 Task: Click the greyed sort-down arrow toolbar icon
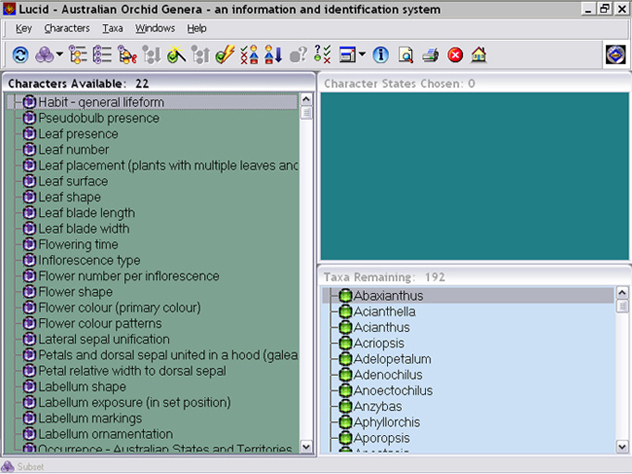coord(152,55)
